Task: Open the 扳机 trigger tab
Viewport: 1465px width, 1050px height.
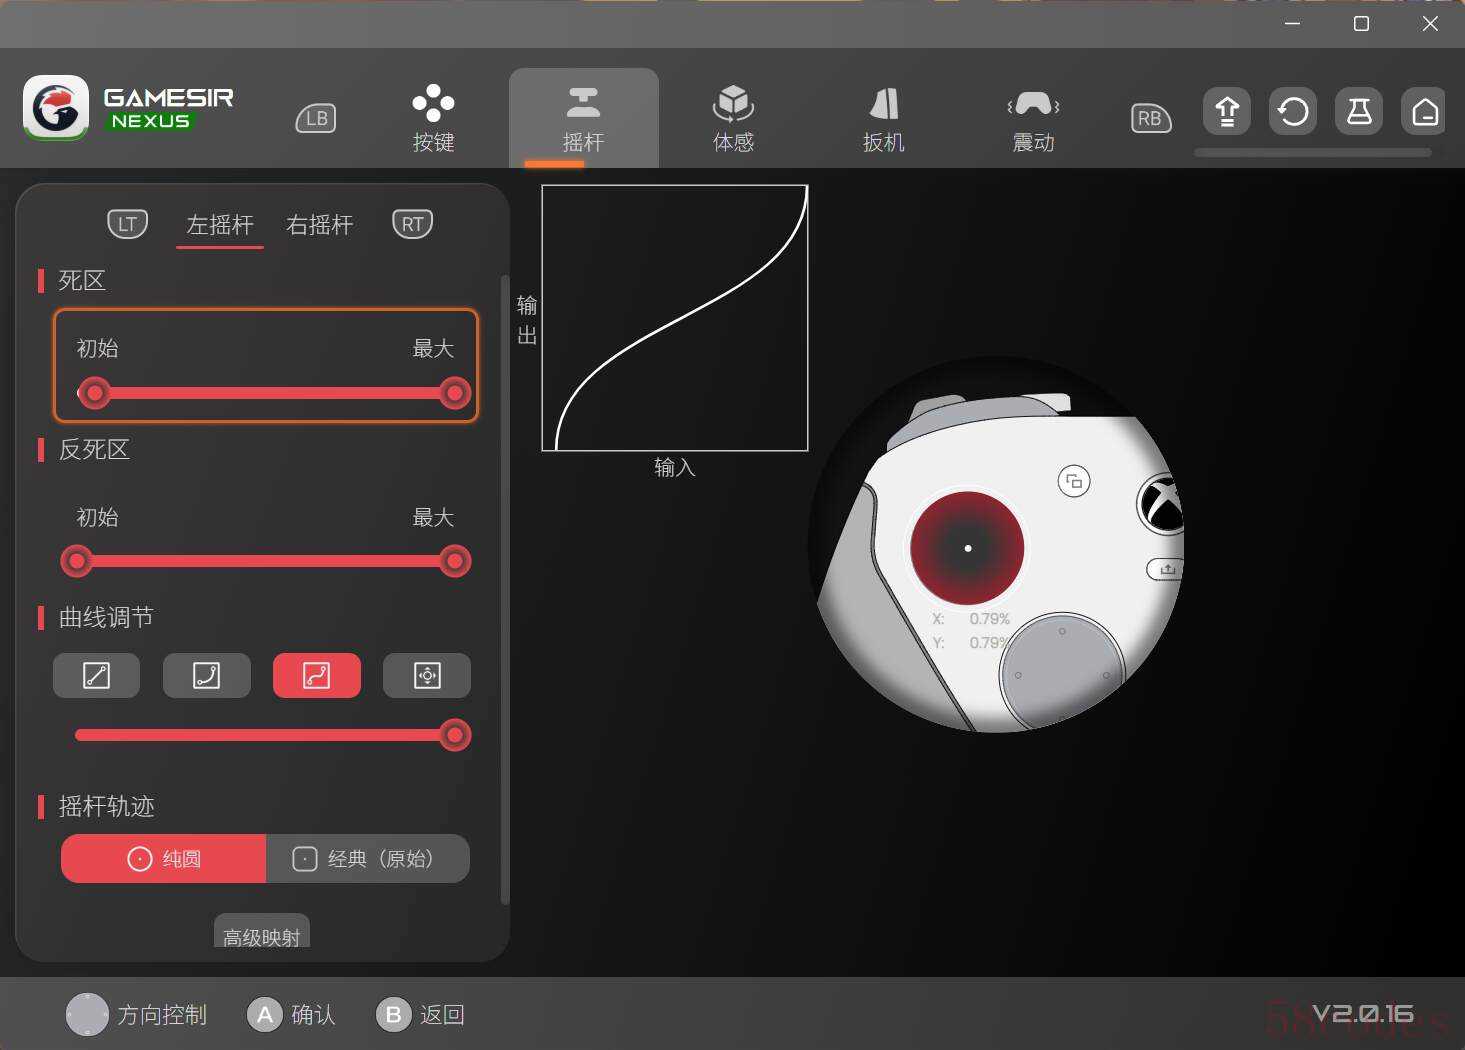Action: pos(883,118)
